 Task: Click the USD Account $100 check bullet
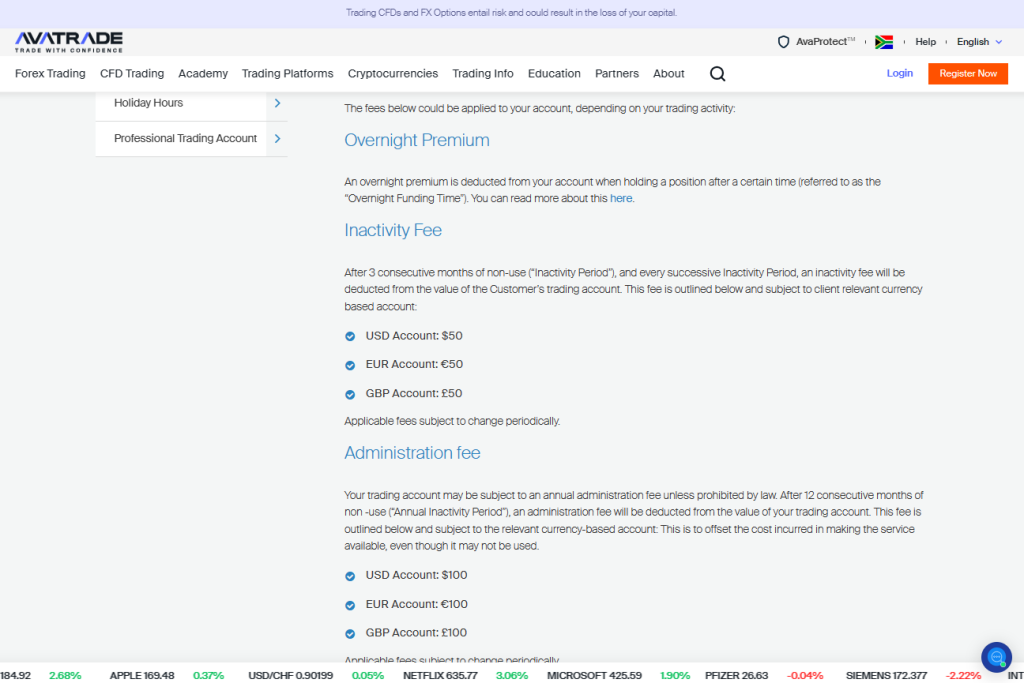click(350, 576)
